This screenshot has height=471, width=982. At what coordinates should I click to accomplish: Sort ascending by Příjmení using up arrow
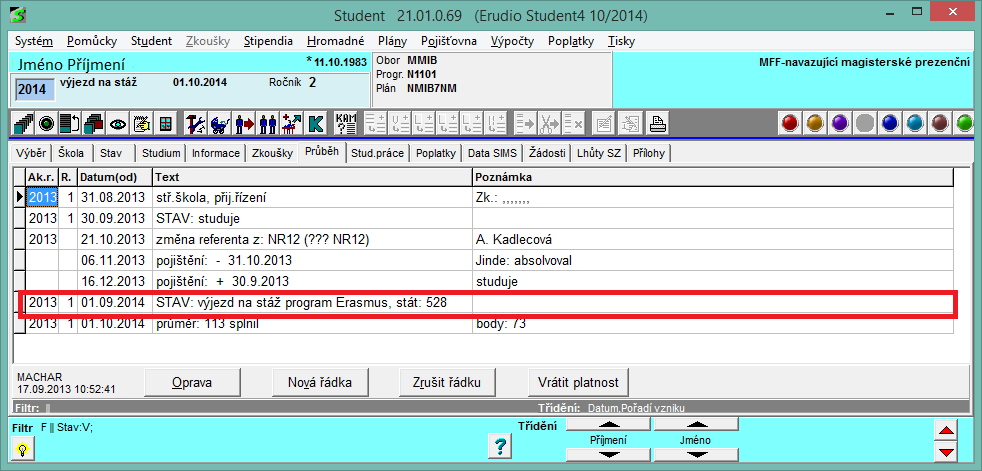(x=607, y=425)
